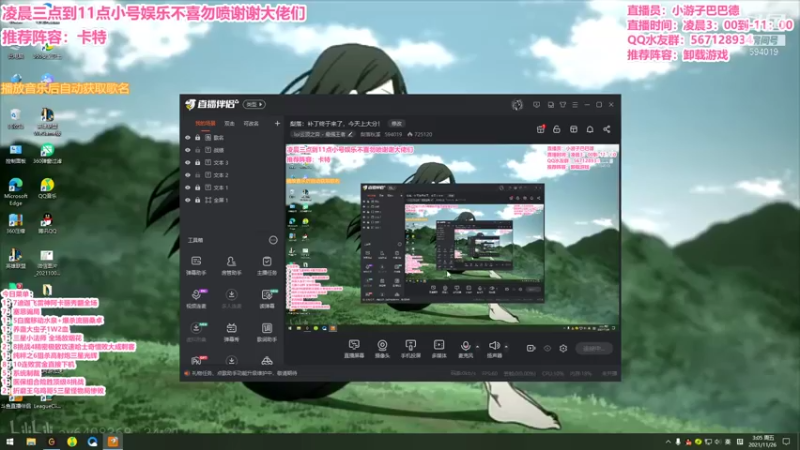The image size is (800, 450).
Task: Collapse the 工具箱 toolbox section
Action: click(x=273, y=240)
